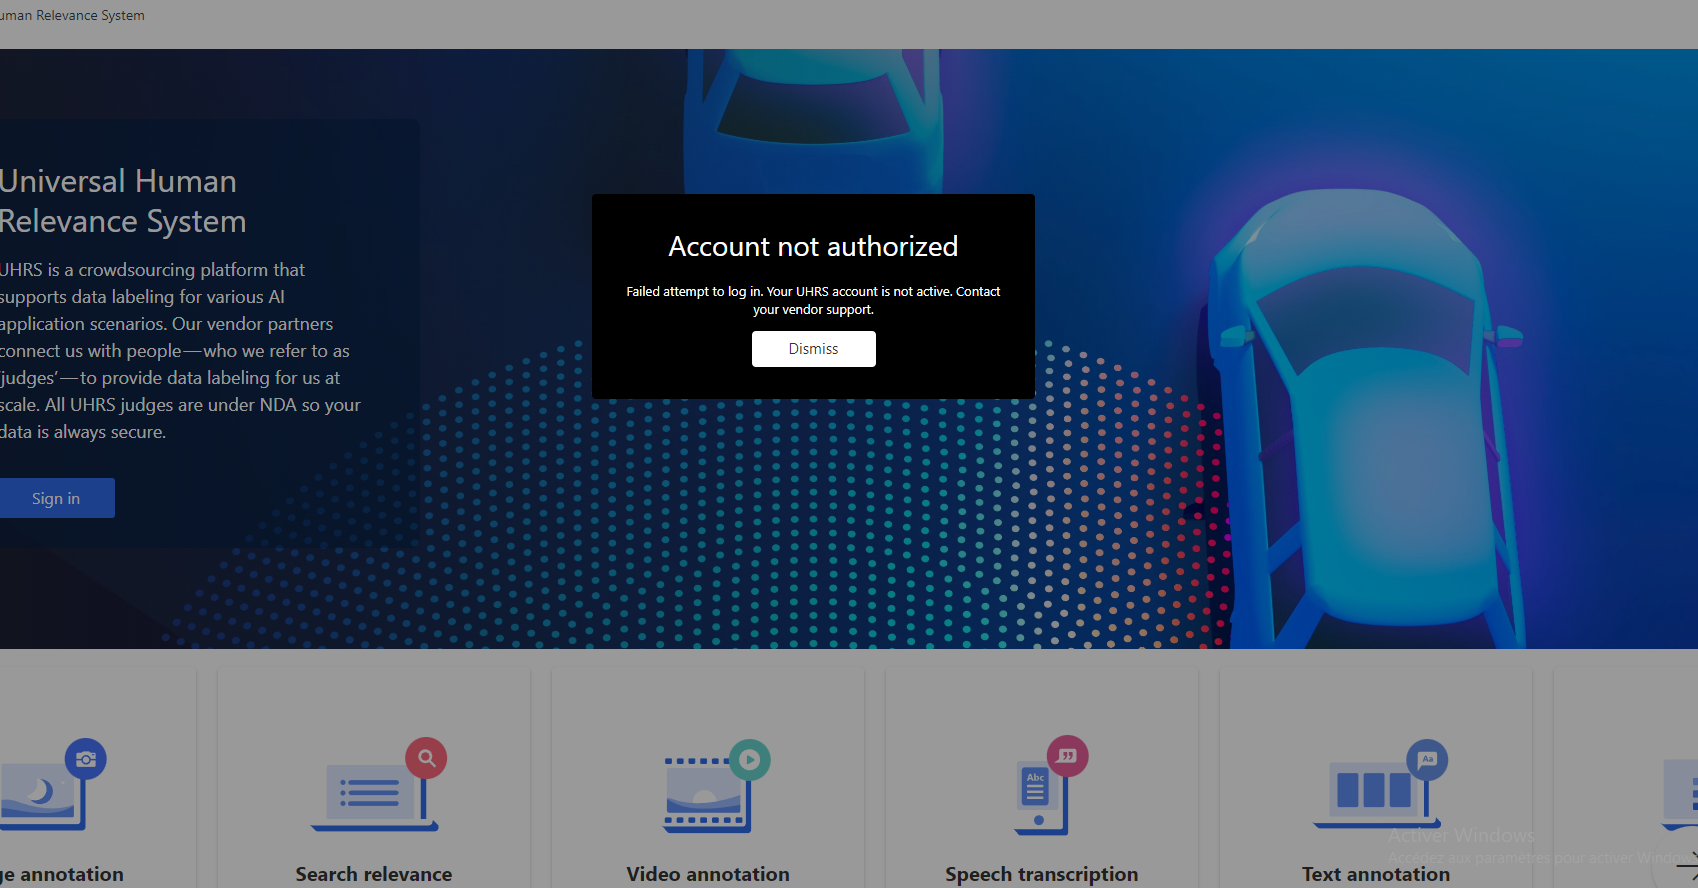Image resolution: width=1698 pixels, height=888 pixels.
Task: Select the Speech transcription icon
Action: 1050,785
